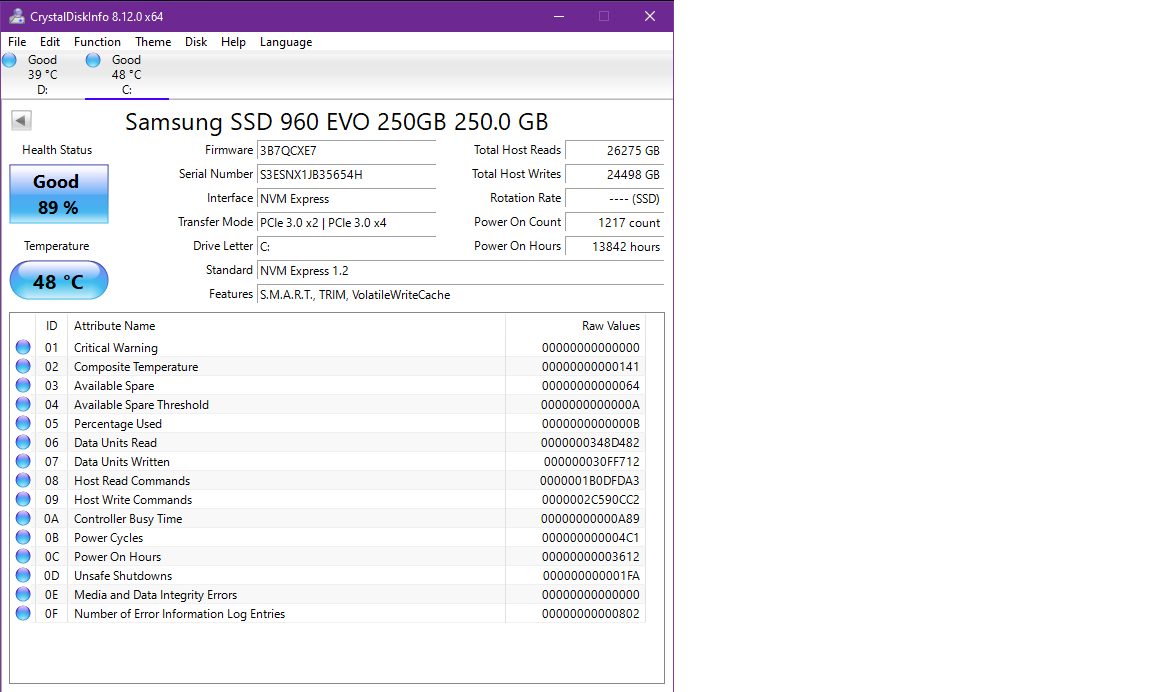Click the Transfer Mode field

346,223
